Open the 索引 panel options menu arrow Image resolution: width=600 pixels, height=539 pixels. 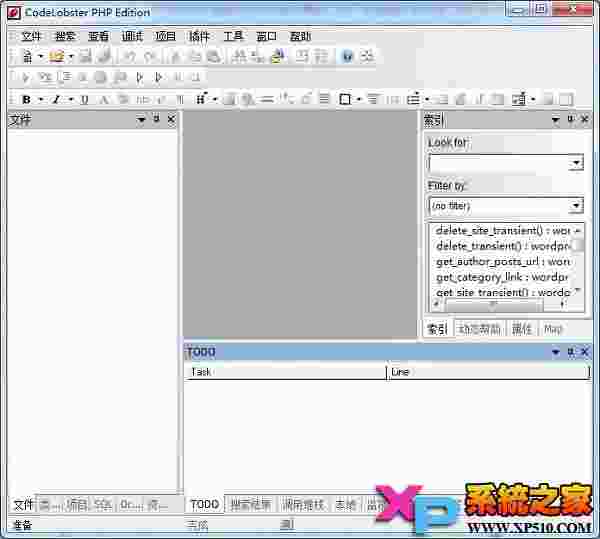point(555,120)
